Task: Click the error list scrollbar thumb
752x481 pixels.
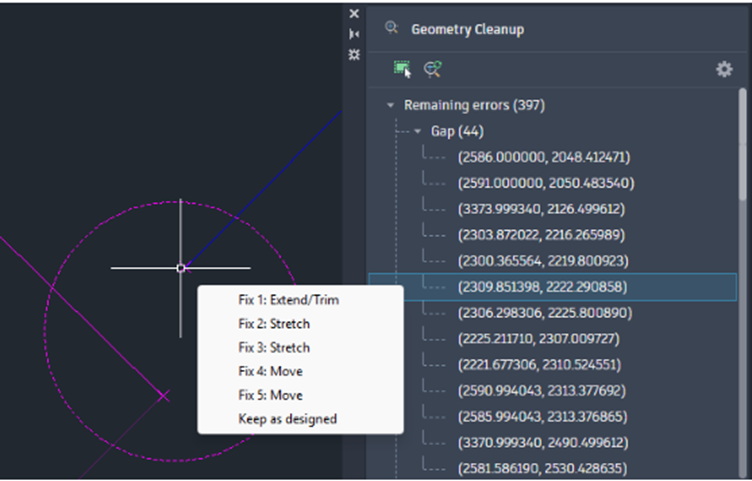Action: pyautogui.click(x=742, y=144)
